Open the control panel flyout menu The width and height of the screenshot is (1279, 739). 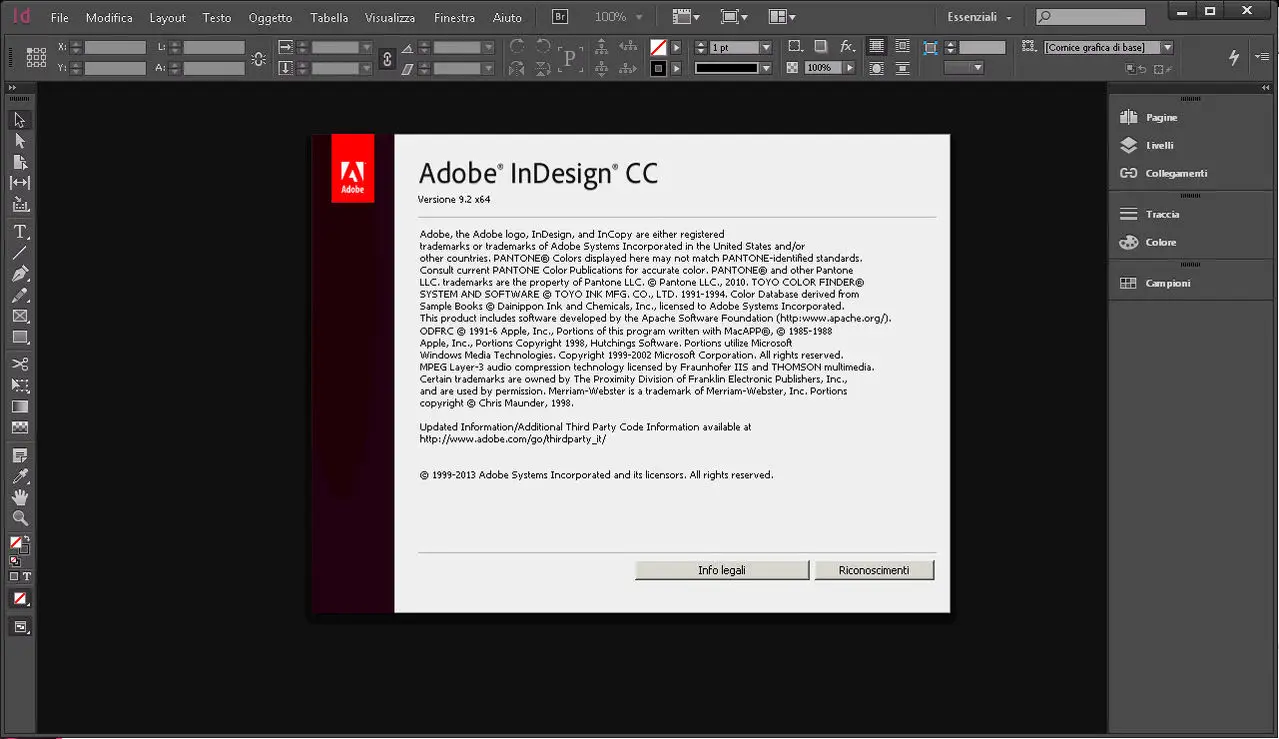(1262, 58)
